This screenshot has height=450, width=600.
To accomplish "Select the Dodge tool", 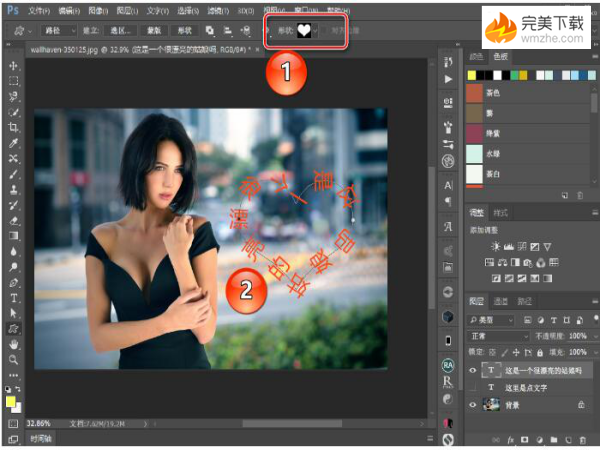I will pos(13,267).
